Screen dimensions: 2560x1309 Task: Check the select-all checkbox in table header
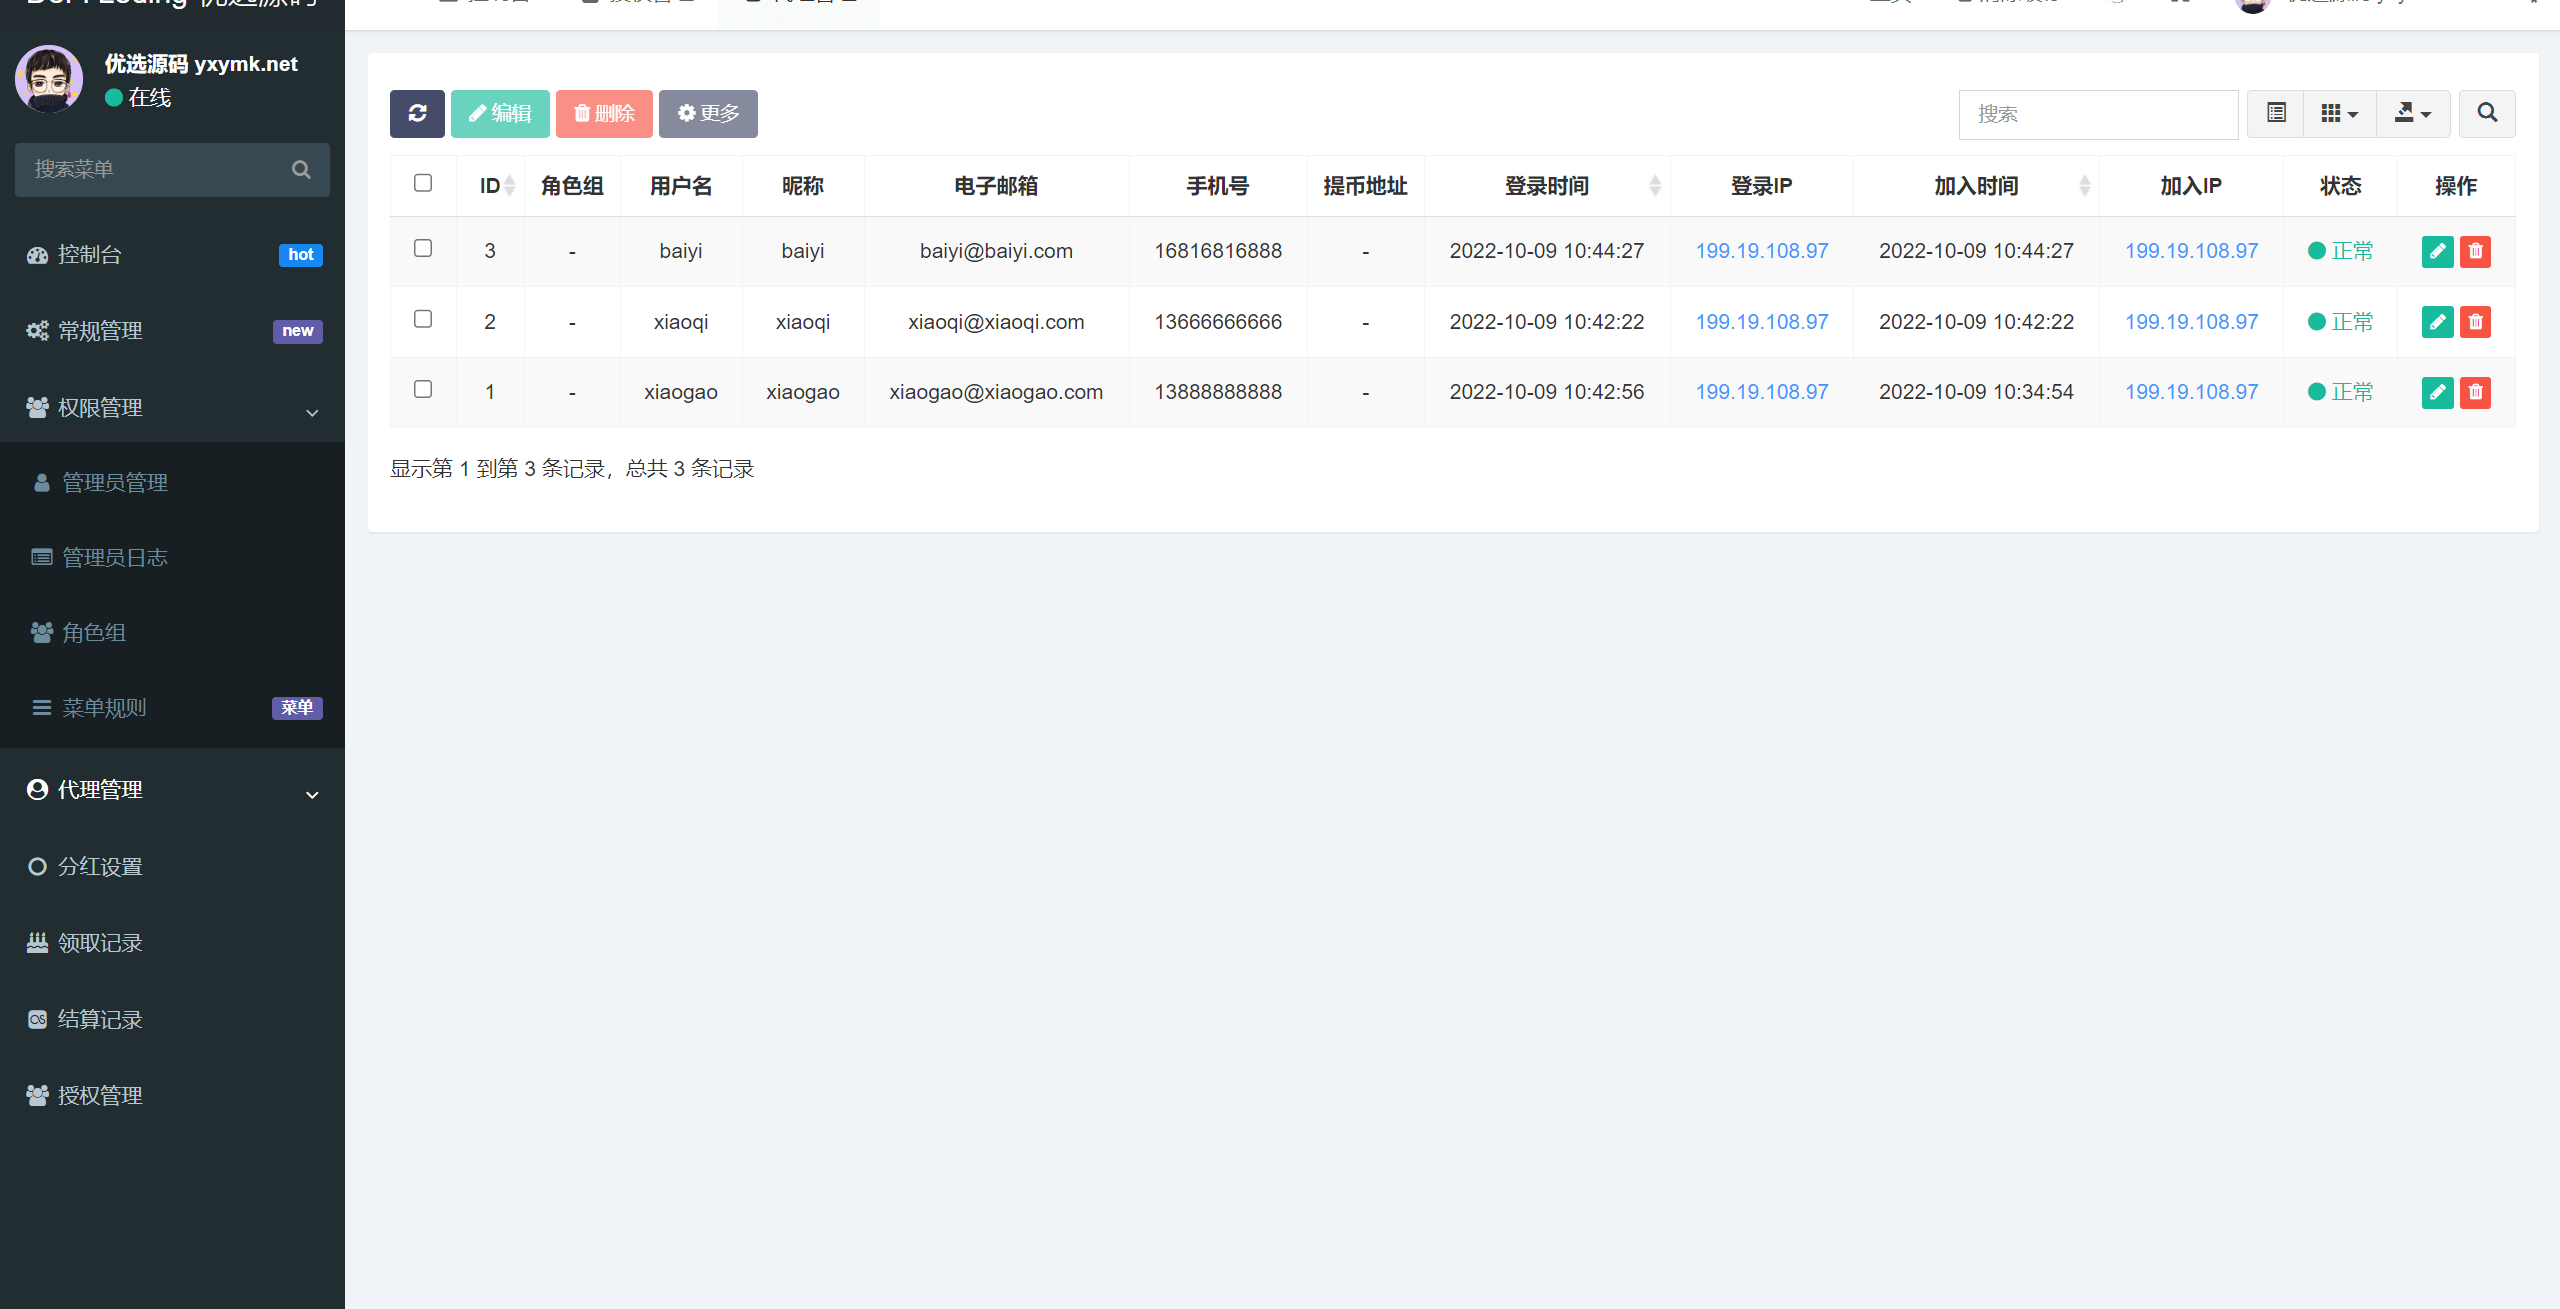[x=423, y=183]
